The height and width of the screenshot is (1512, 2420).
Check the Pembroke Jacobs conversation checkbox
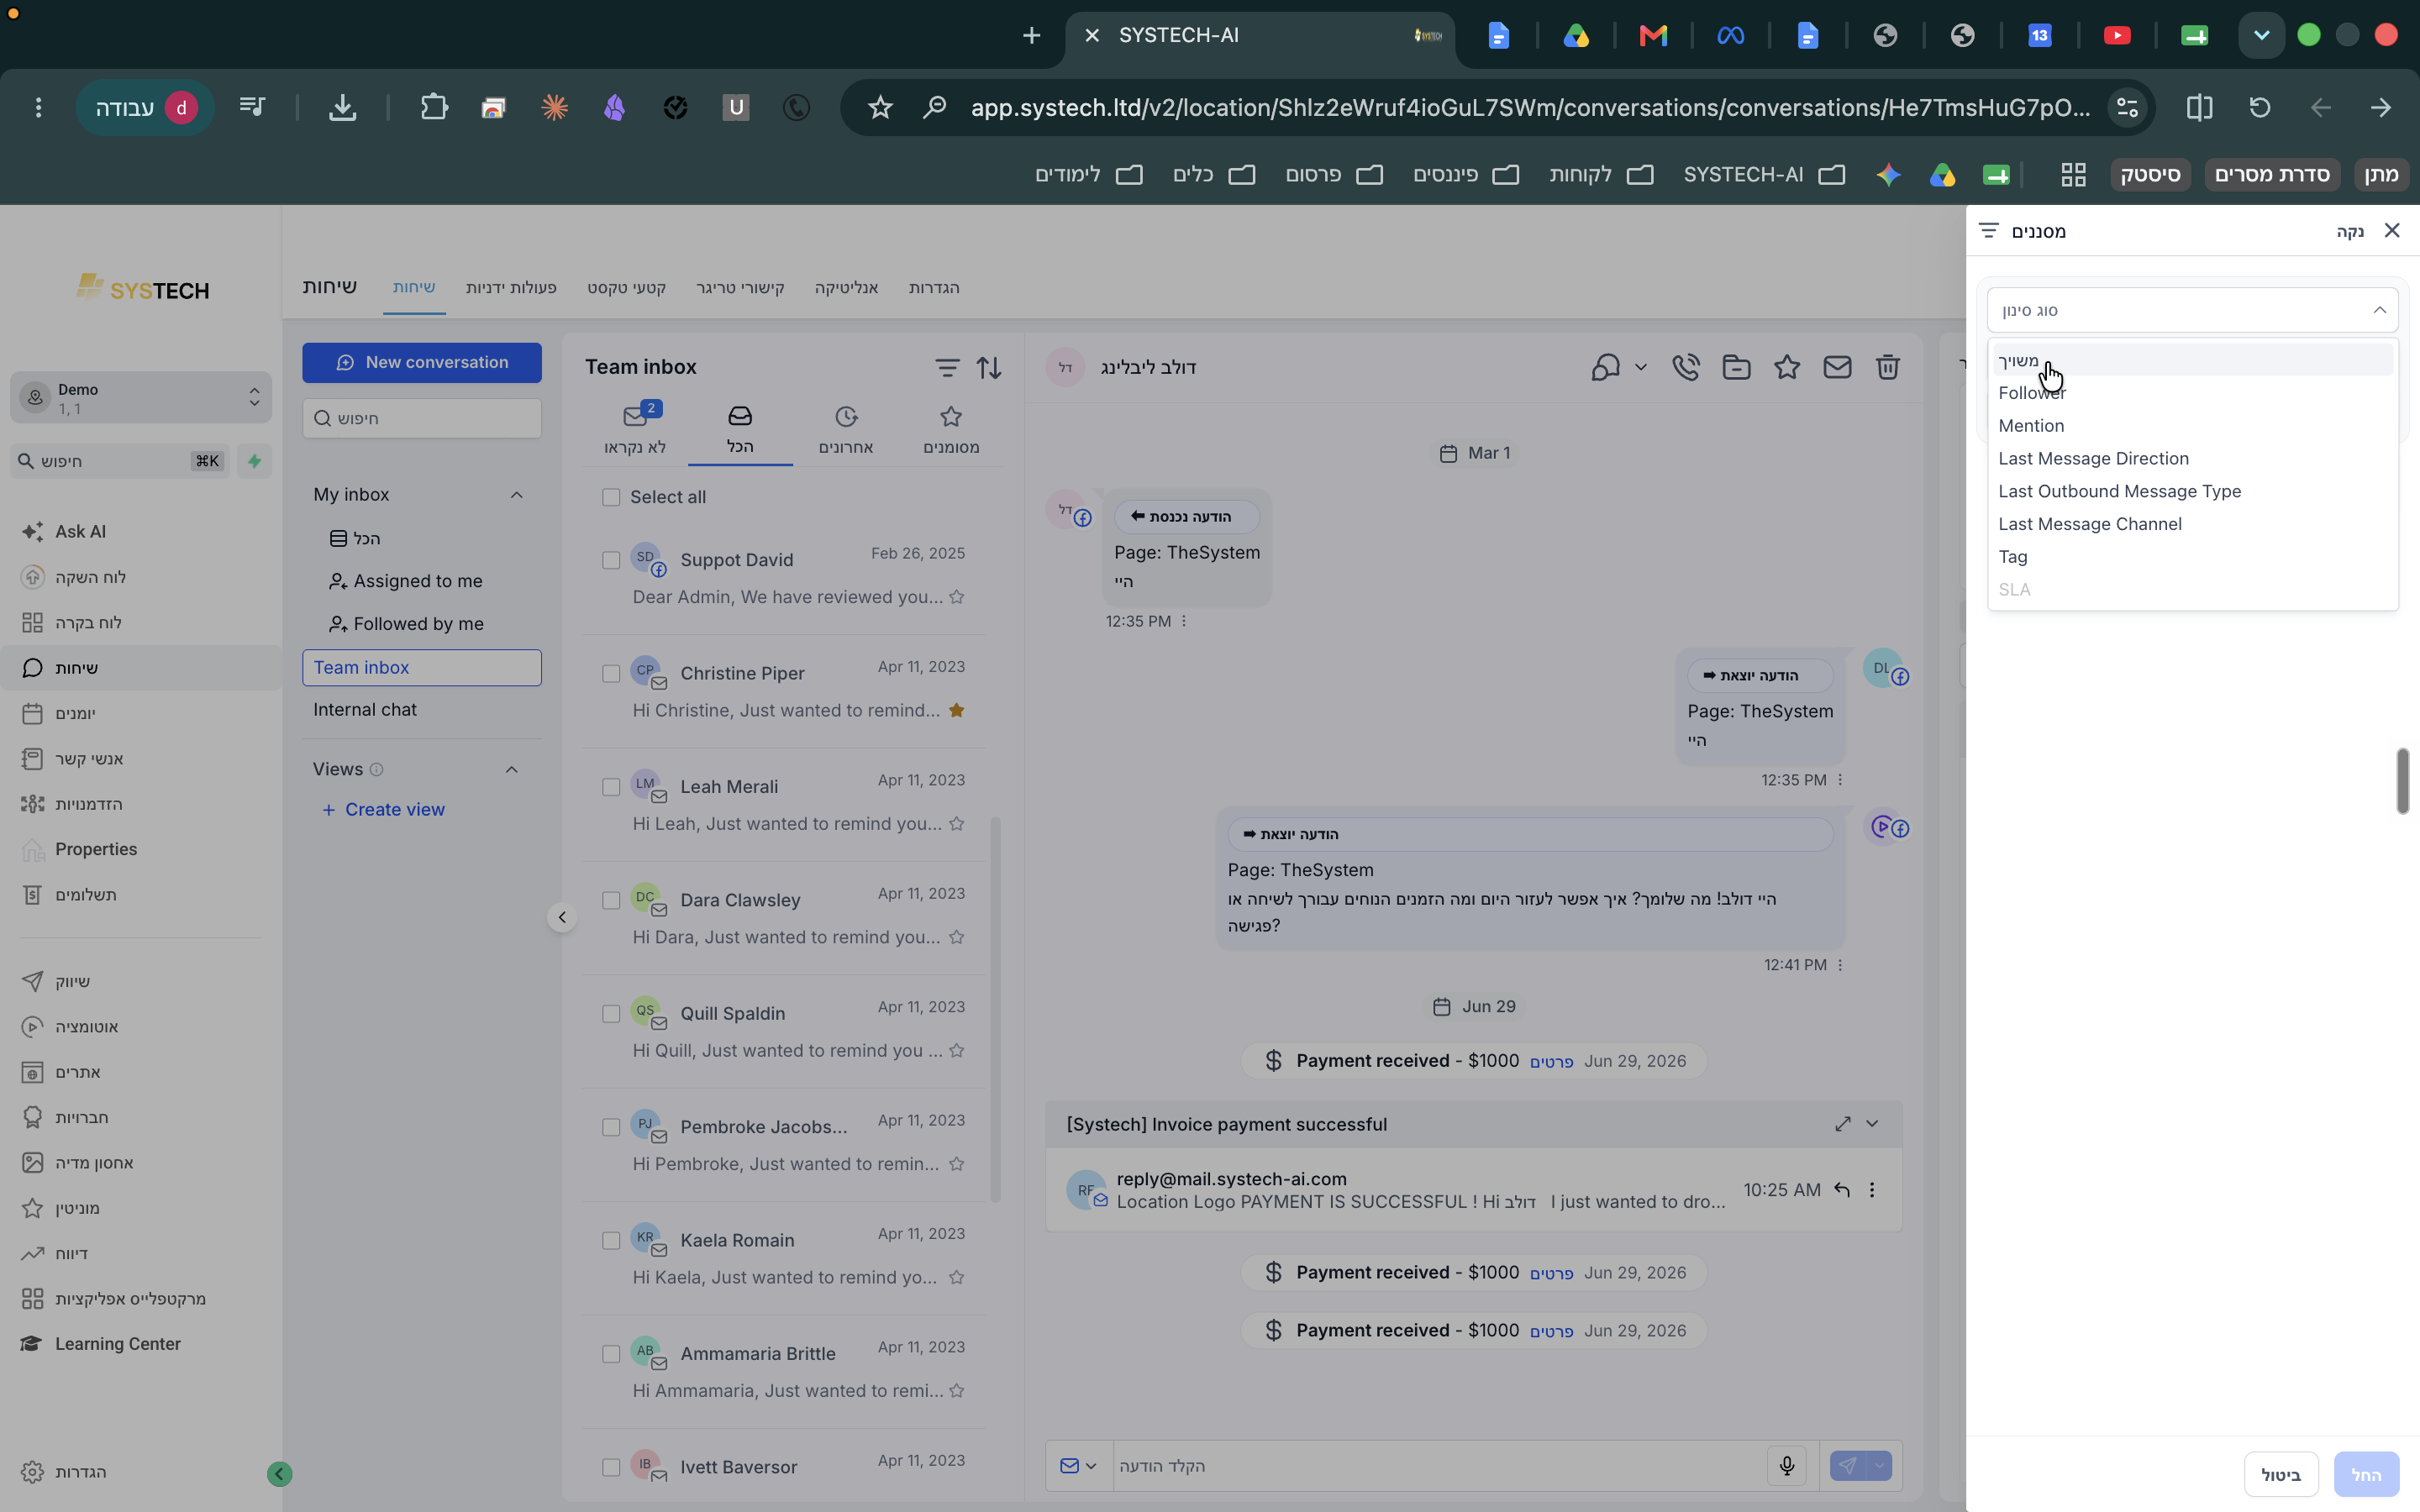click(x=611, y=1127)
